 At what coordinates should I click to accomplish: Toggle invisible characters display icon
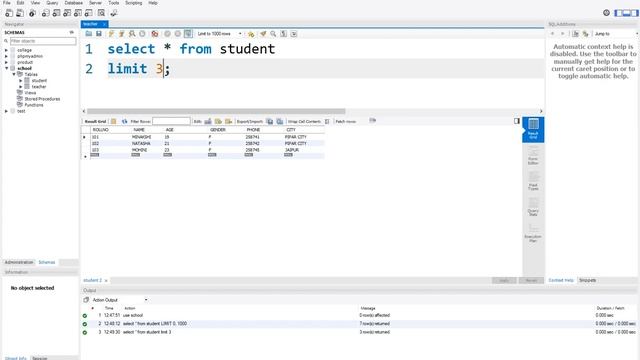tap(284, 34)
